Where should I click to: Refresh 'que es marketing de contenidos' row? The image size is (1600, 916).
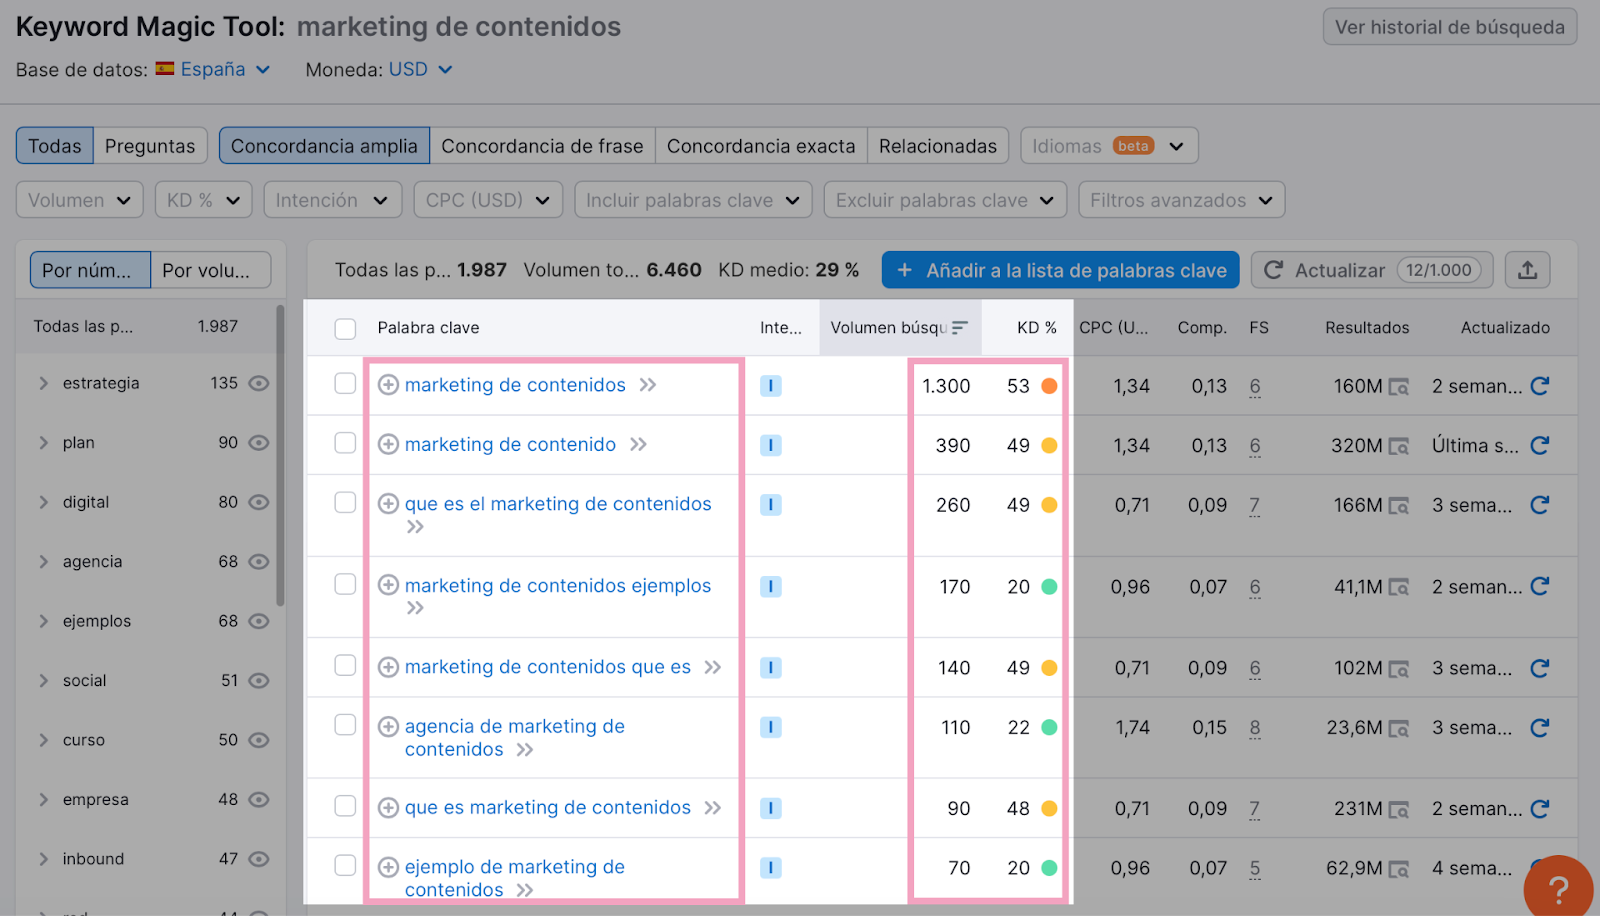coord(1540,808)
